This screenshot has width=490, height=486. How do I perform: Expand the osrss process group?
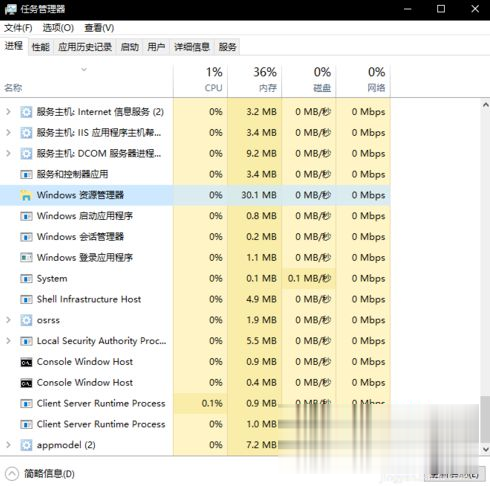8,320
